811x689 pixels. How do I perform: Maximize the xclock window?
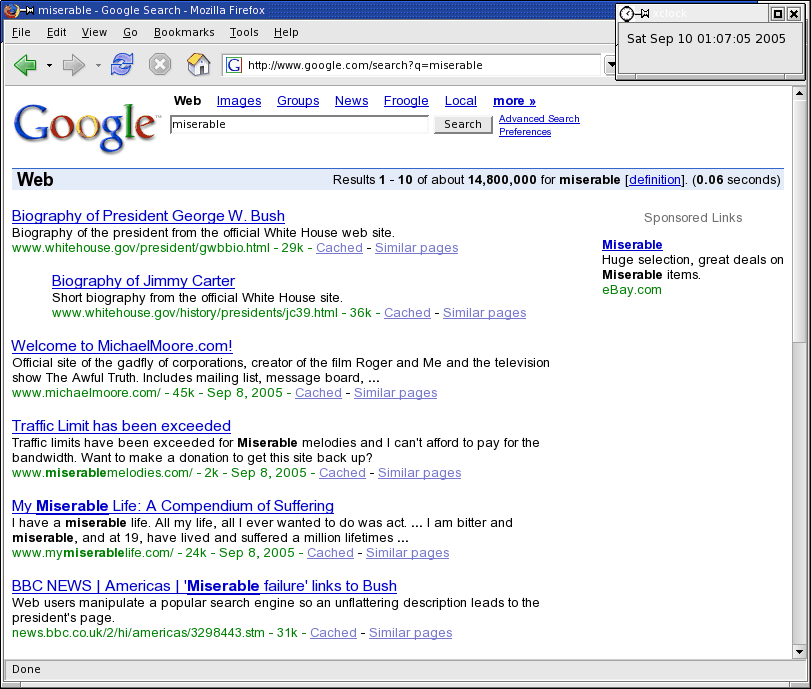tap(777, 14)
